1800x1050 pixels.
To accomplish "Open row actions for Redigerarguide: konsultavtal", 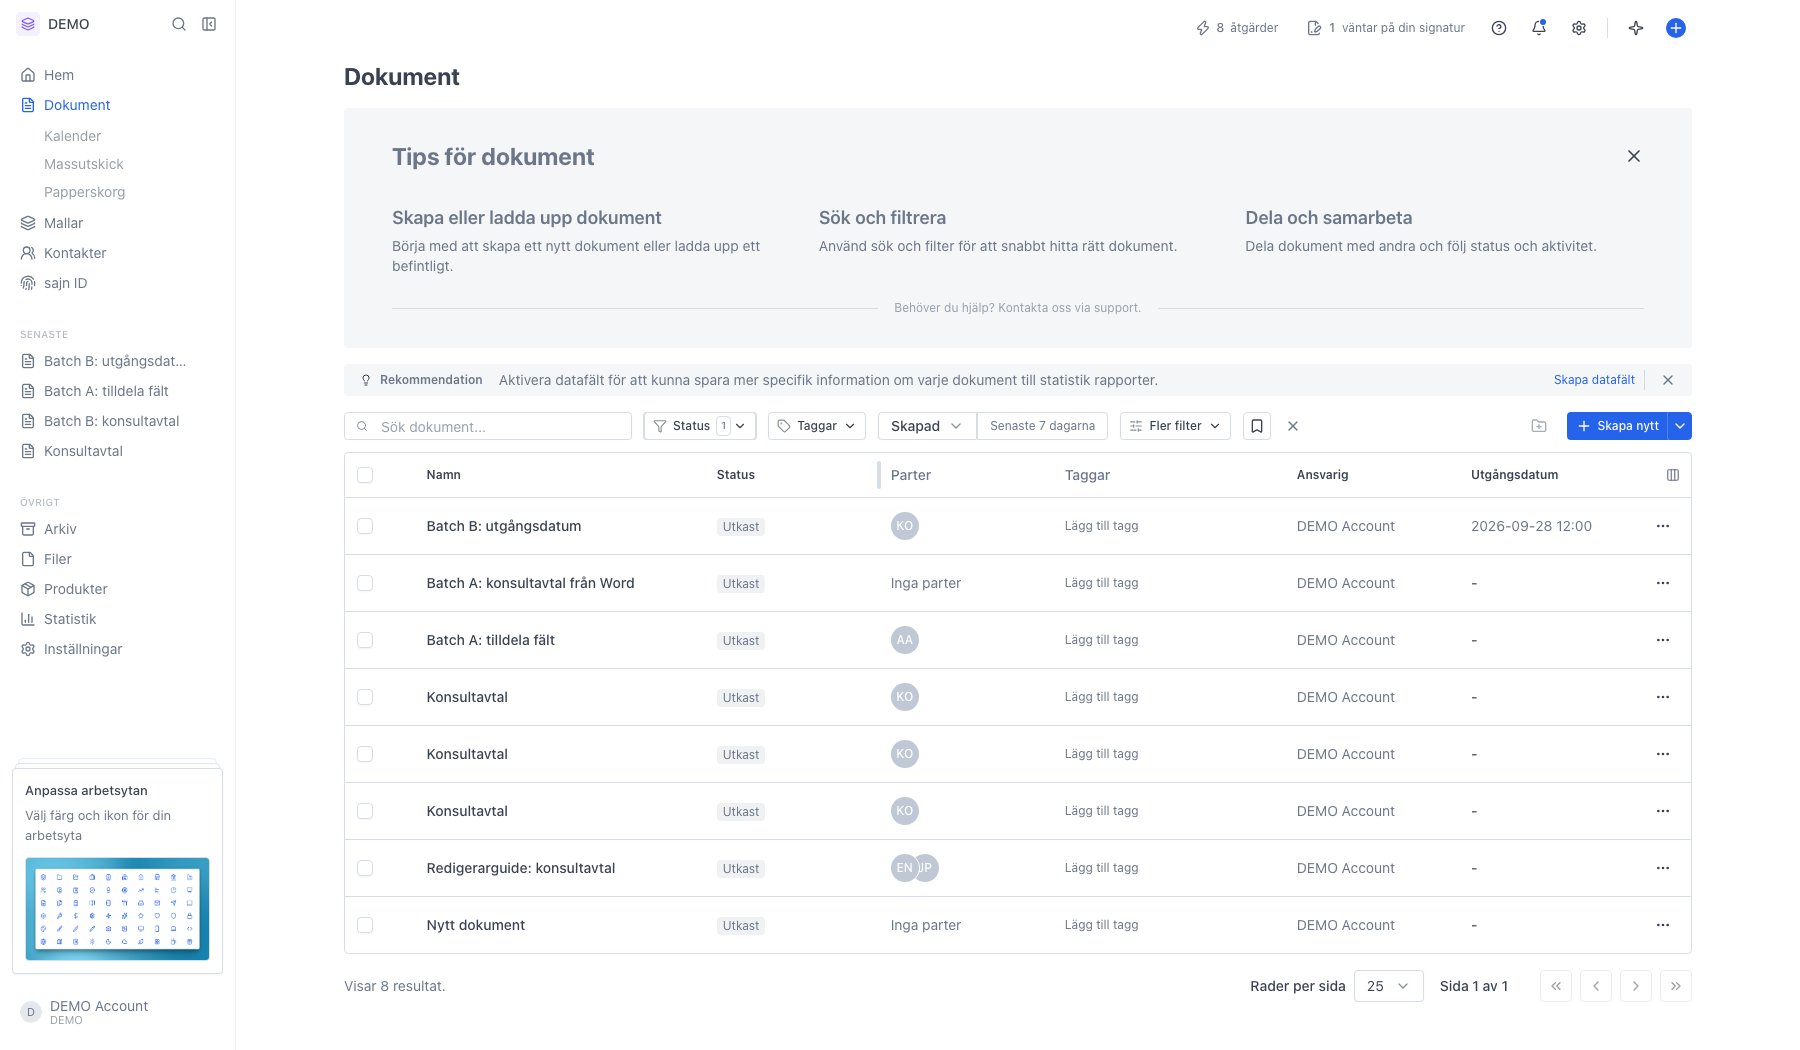I will click(1663, 868).
